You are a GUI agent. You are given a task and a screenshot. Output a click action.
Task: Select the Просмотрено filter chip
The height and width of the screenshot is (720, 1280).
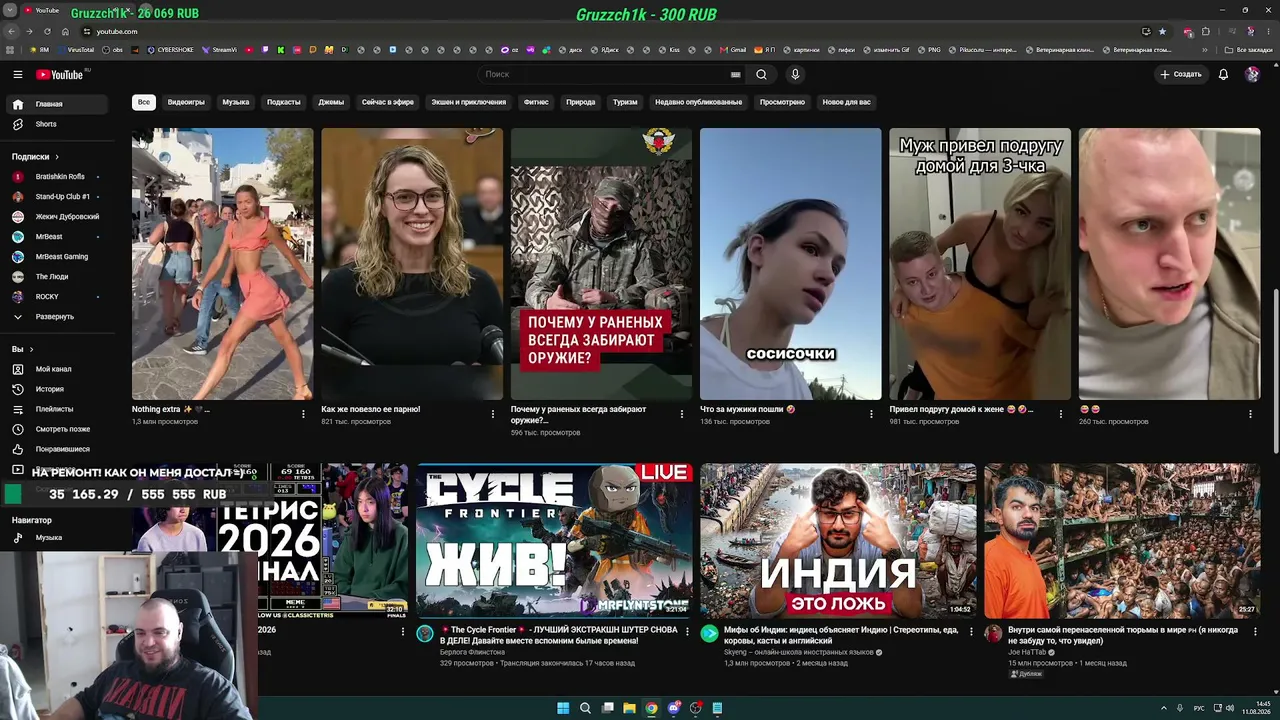pos(782,102)
